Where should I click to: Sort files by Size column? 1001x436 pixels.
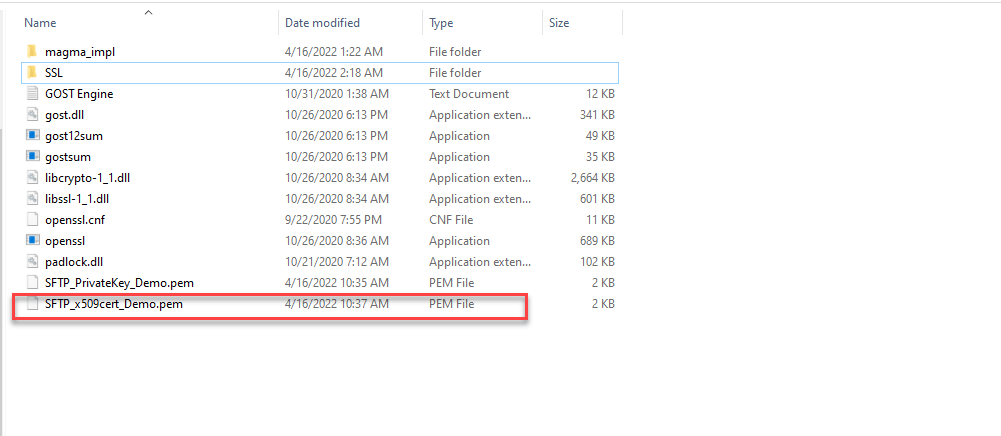pos(559,22)
